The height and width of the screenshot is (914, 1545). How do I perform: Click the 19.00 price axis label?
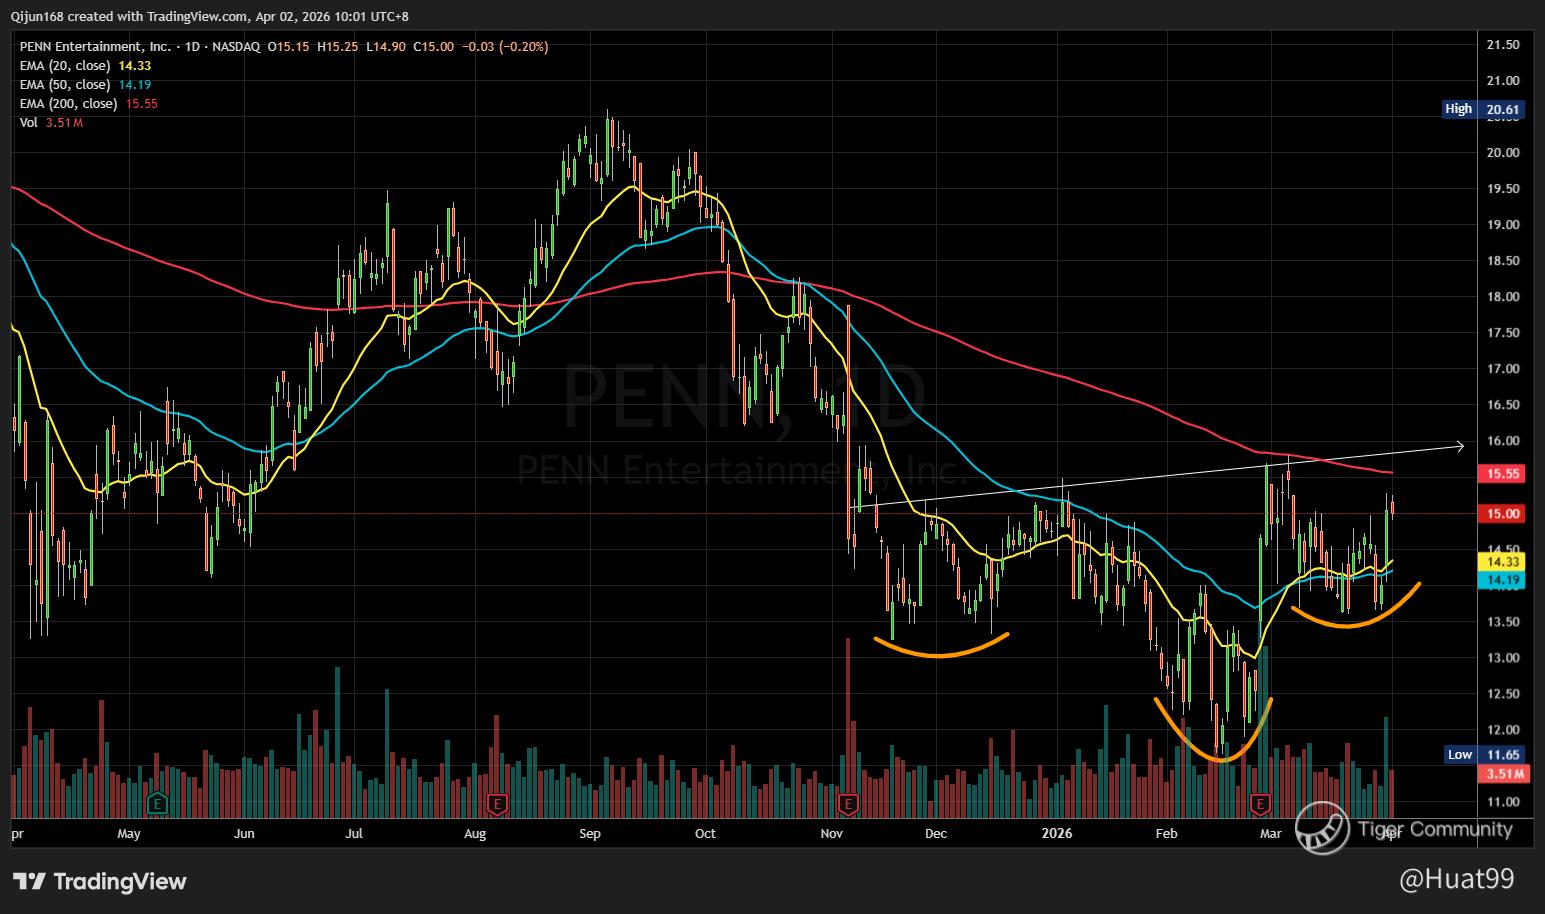(x=1503, y=225)
